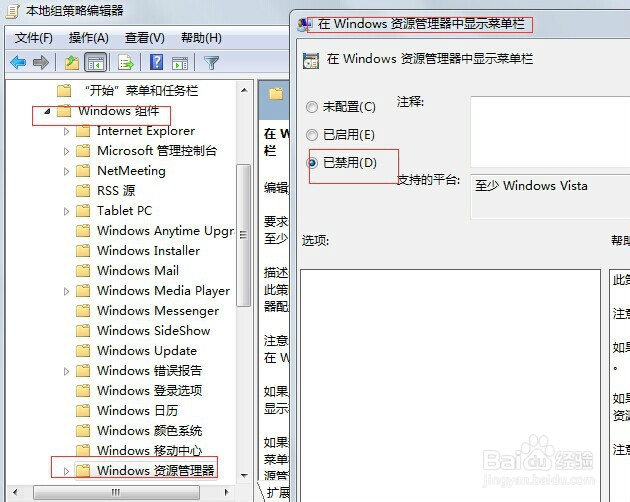Expand the Microsoft 管理控制台 node
630x502 pixels.
[x=66, y=152]
